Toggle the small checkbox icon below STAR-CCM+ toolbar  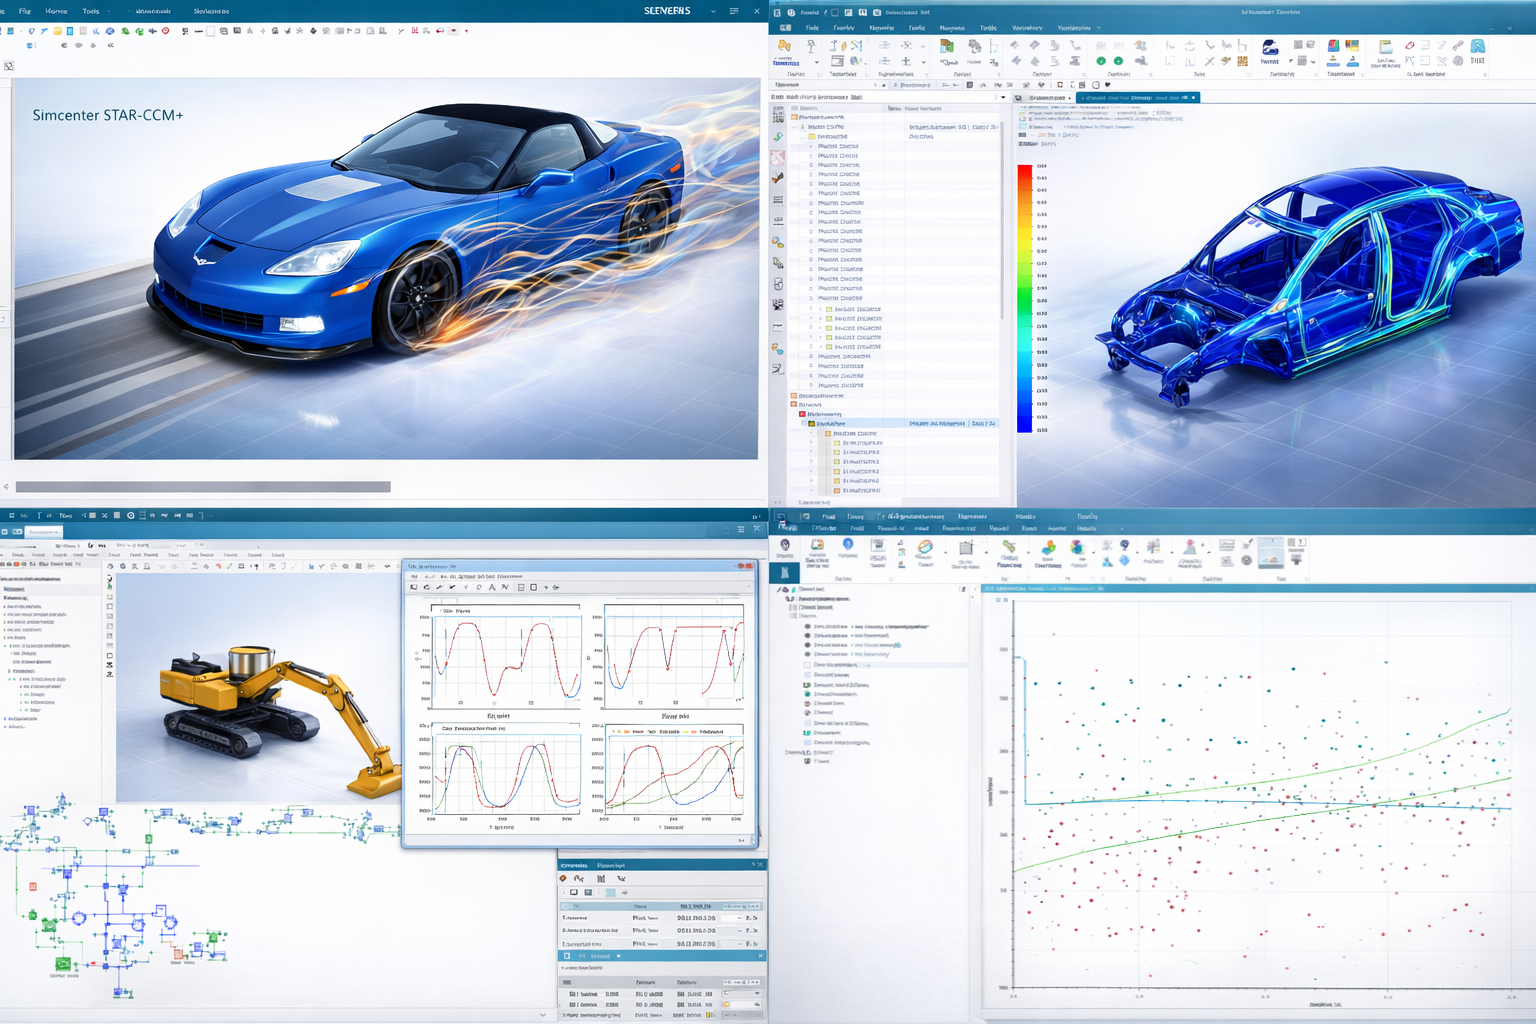tap(9, 66)
